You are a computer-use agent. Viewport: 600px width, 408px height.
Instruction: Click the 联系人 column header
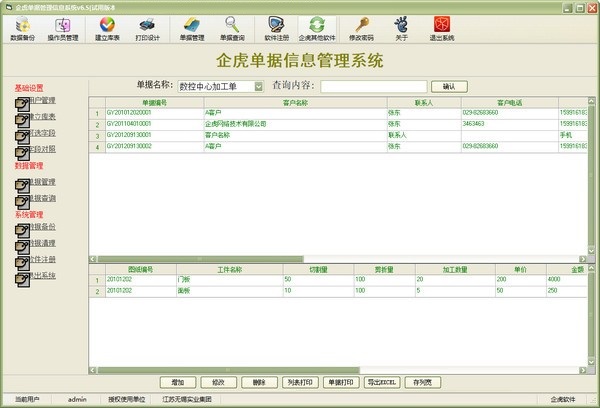(424, 103)
